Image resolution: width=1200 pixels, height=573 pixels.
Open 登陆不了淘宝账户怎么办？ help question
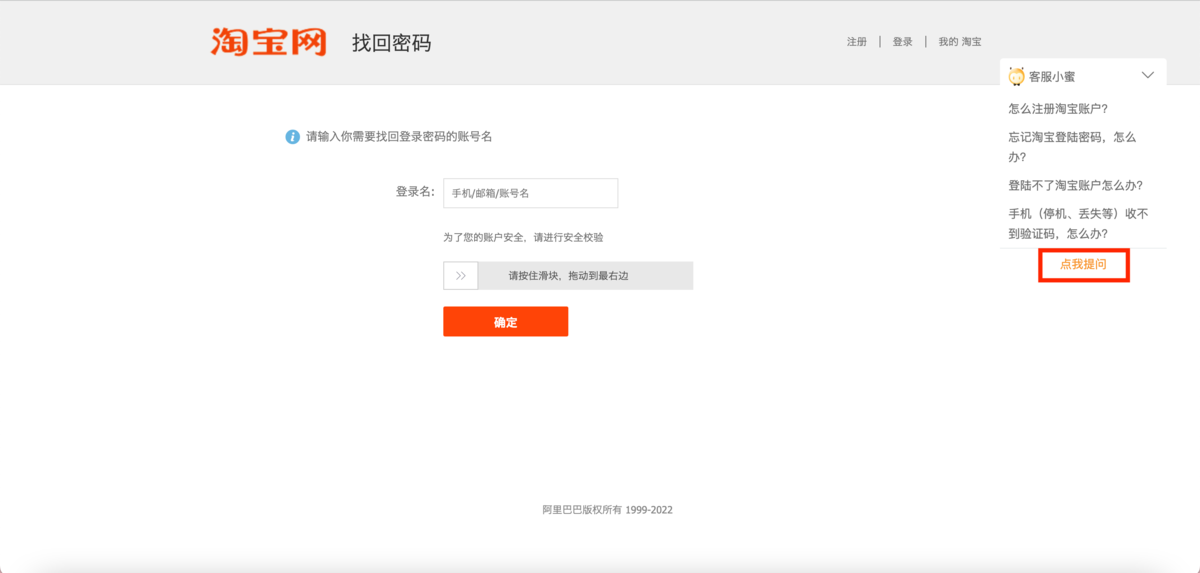(1076, 185)
